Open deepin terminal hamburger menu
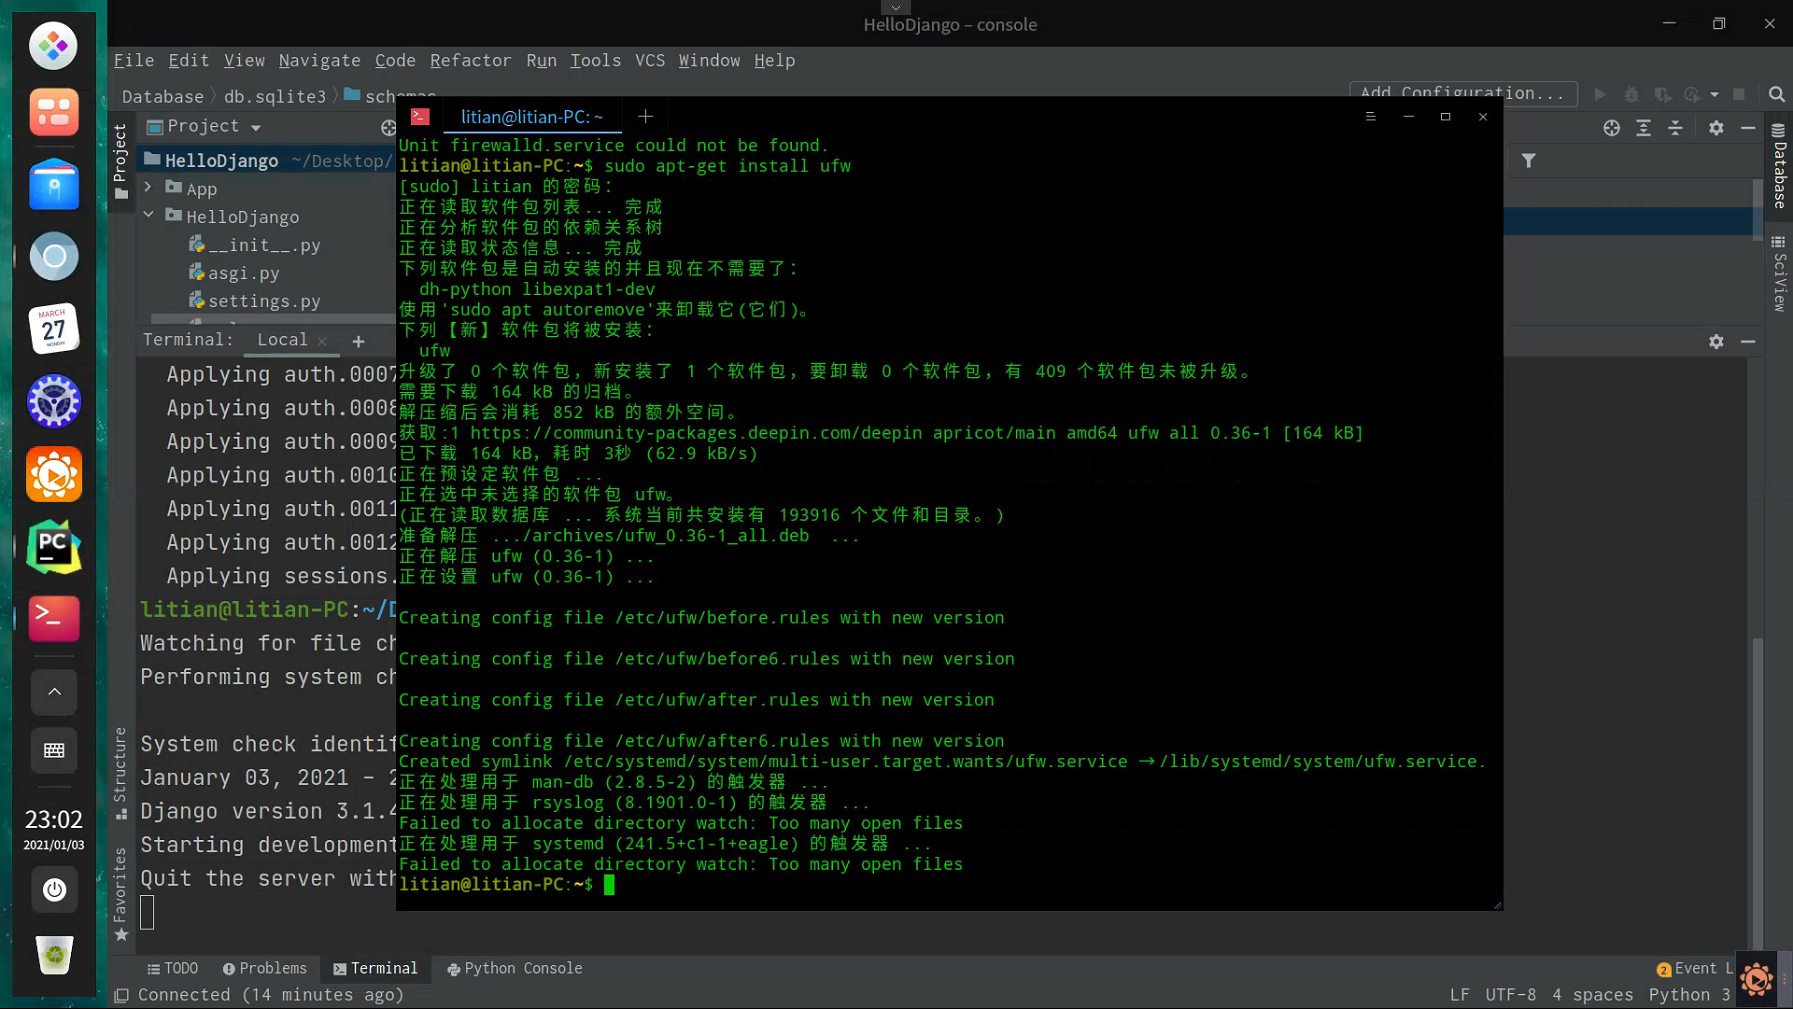Viewport: 1793px width, 1009px height. pos(1371,117)
